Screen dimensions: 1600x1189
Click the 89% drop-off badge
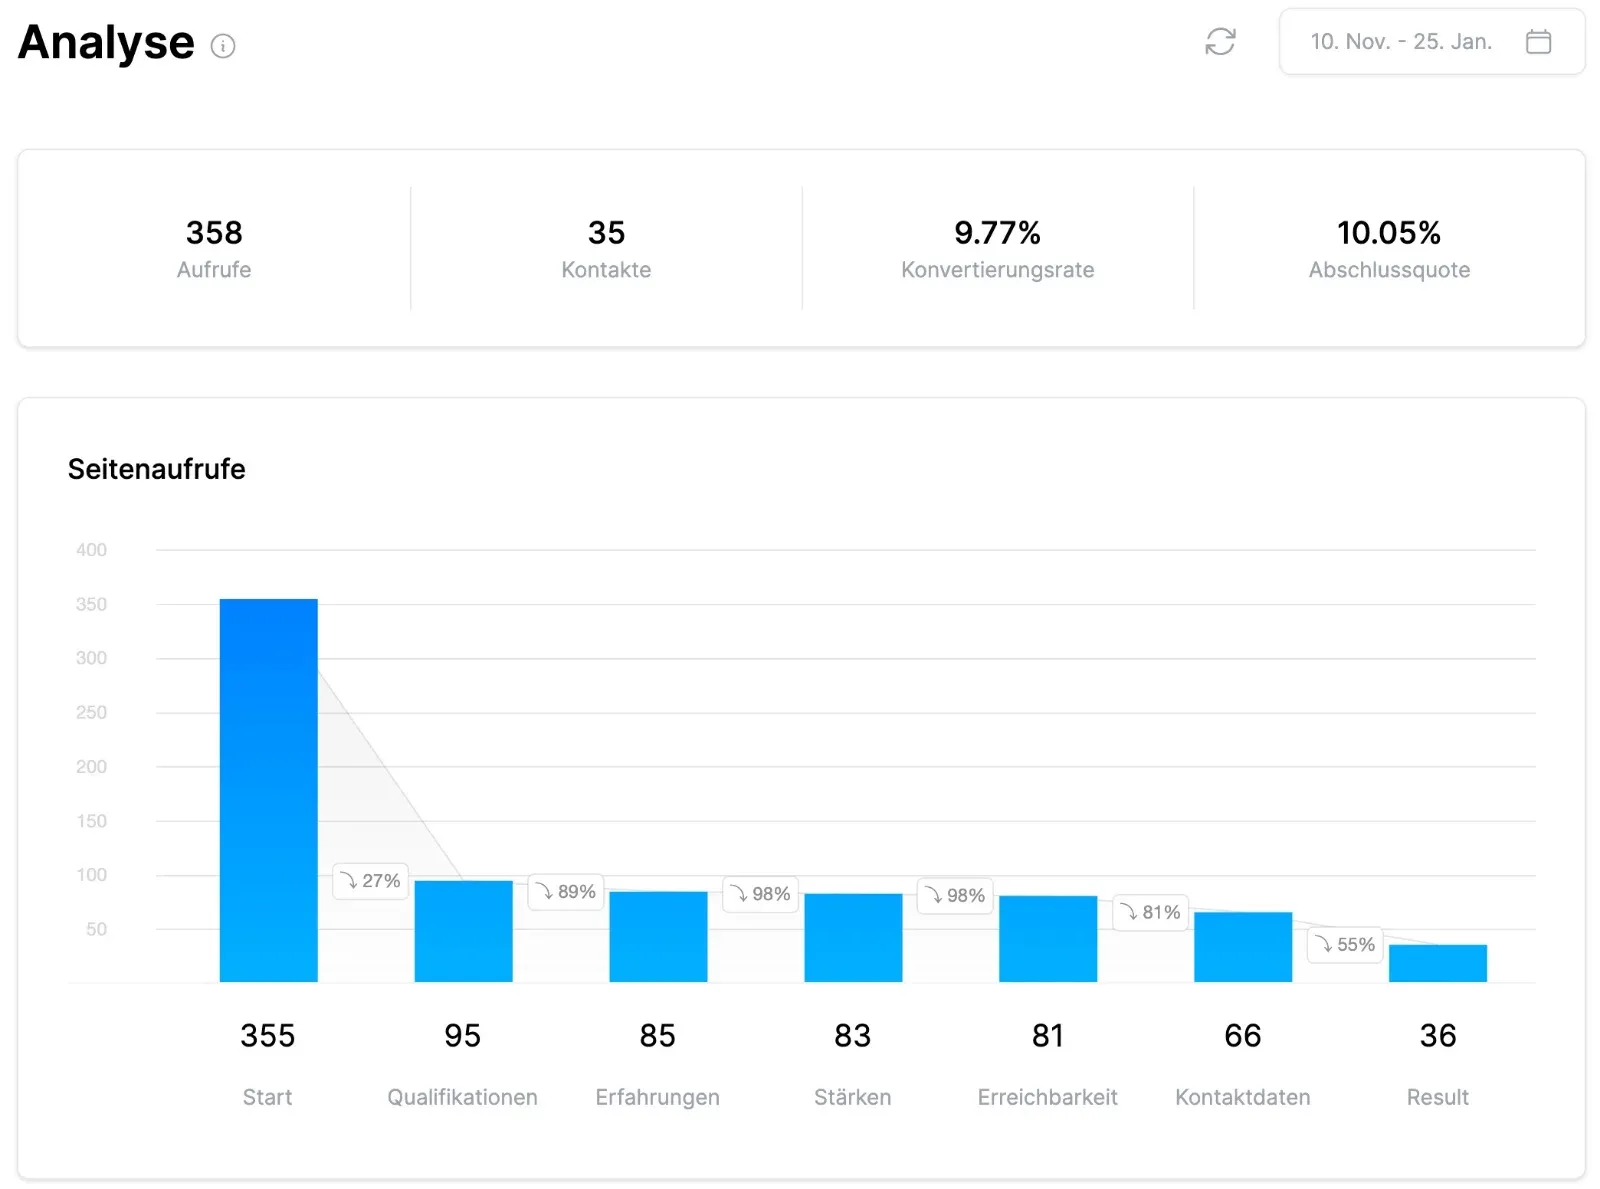pos(566,892)
